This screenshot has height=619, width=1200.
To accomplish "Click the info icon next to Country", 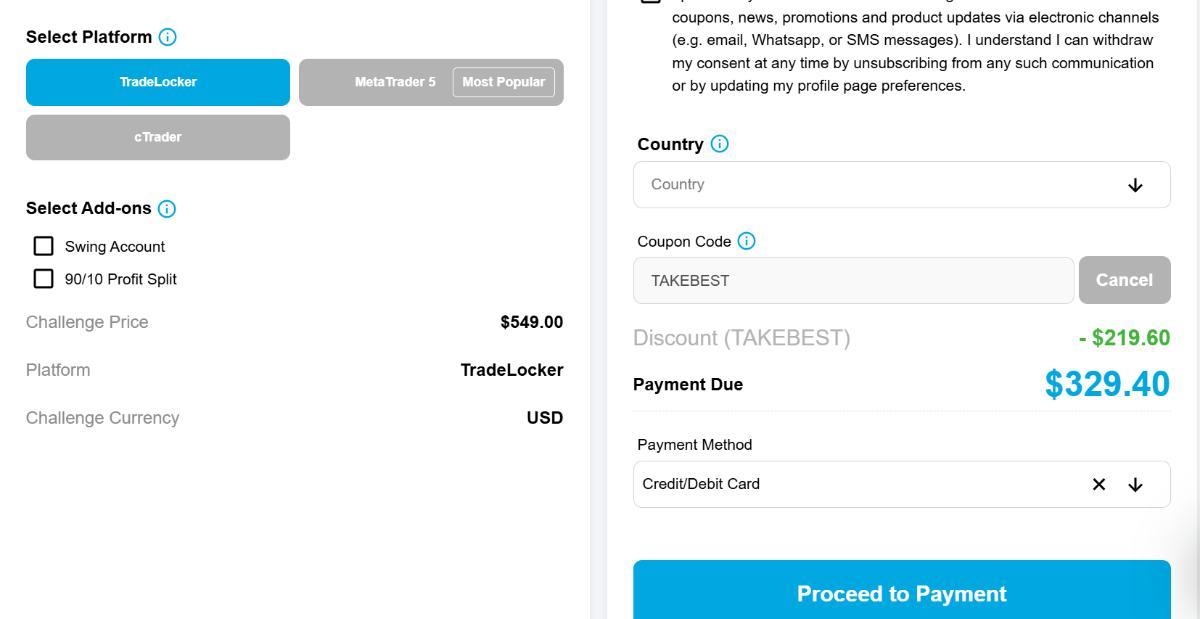I will 719,144.
